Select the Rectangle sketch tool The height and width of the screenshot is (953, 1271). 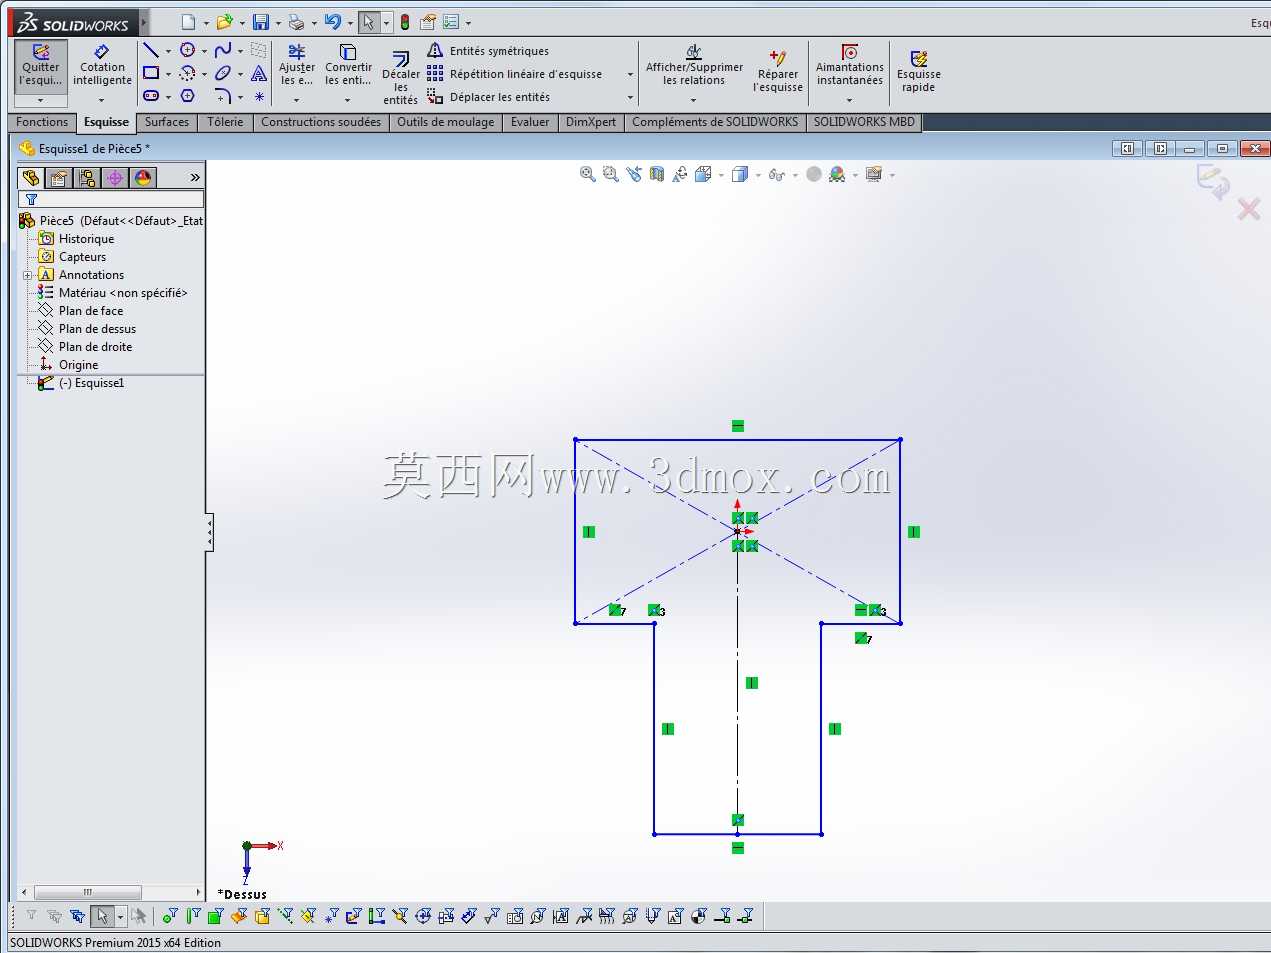(x=151, y=73)
